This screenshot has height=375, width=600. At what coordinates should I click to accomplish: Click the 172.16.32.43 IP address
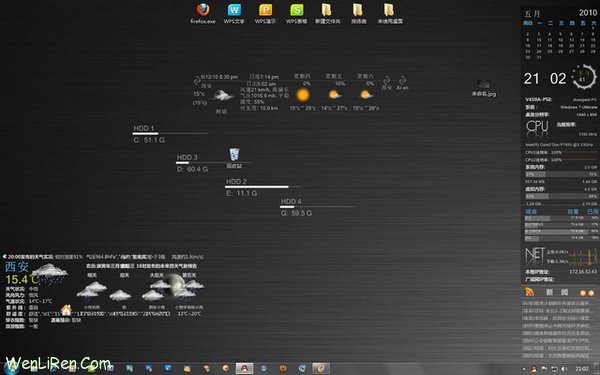[583, 272]
